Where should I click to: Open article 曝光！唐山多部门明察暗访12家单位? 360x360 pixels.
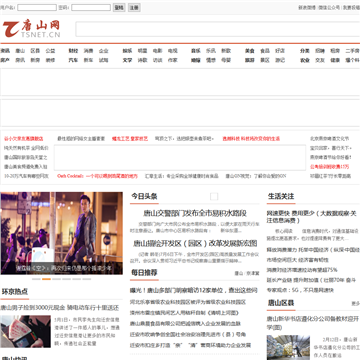click(x=194, y=290)
